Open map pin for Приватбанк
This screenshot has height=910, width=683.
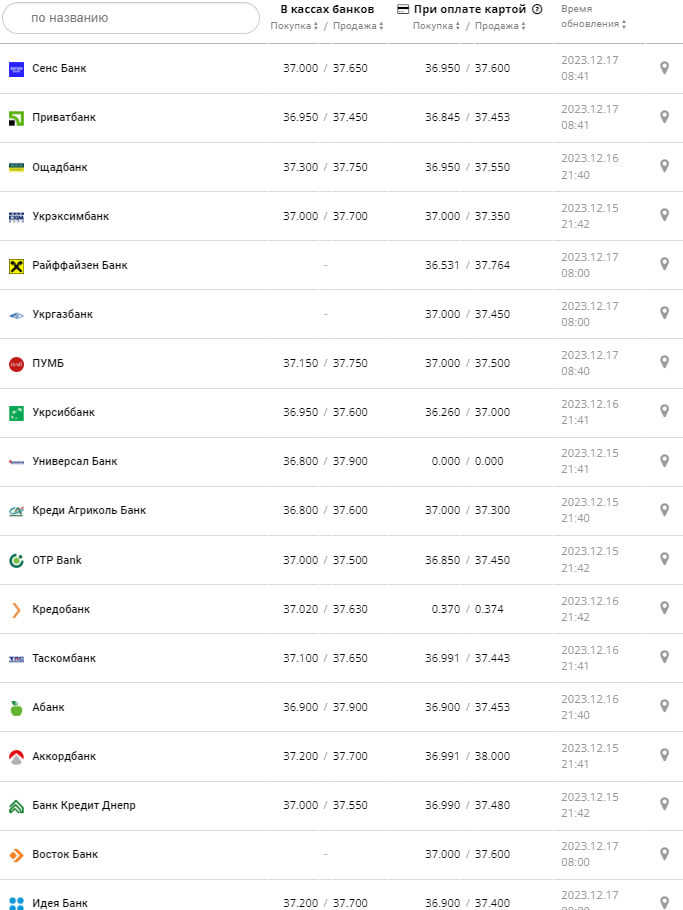(664, 117)
